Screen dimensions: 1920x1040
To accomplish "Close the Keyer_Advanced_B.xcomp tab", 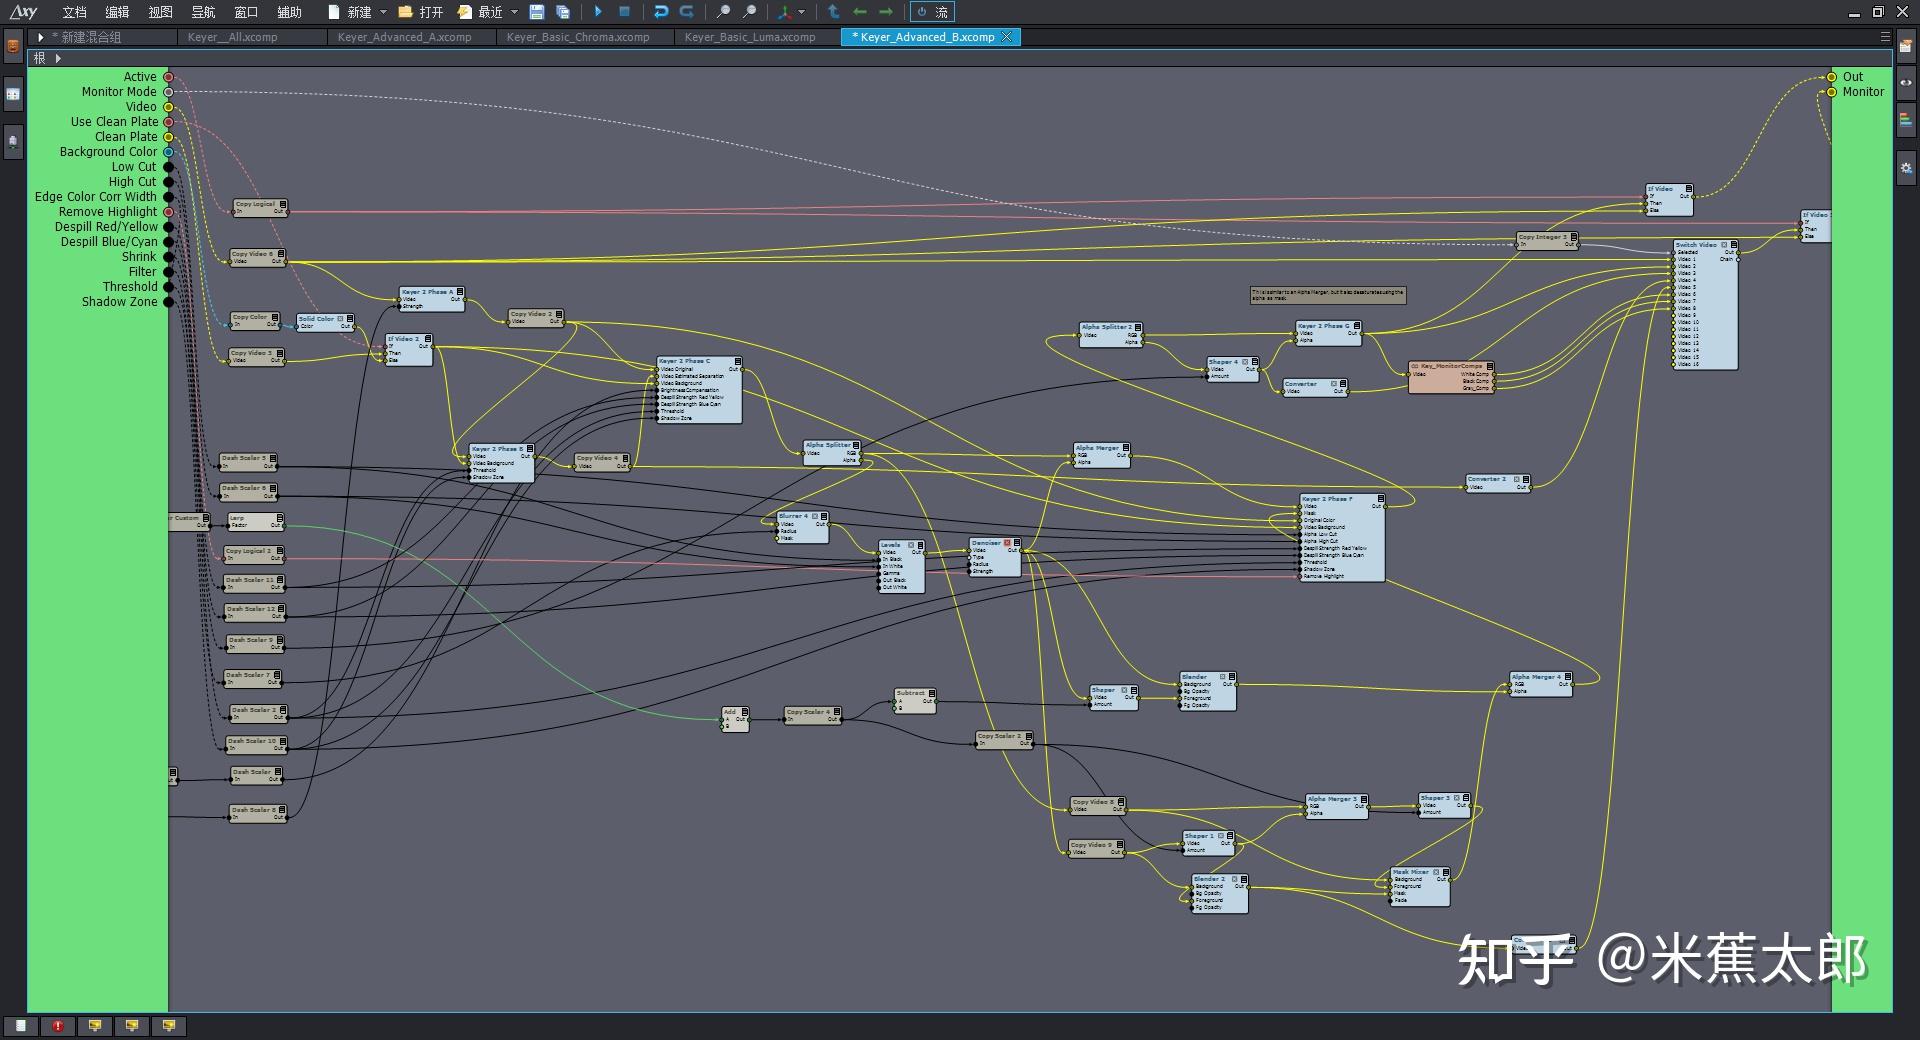I will tap(1007, 37).
